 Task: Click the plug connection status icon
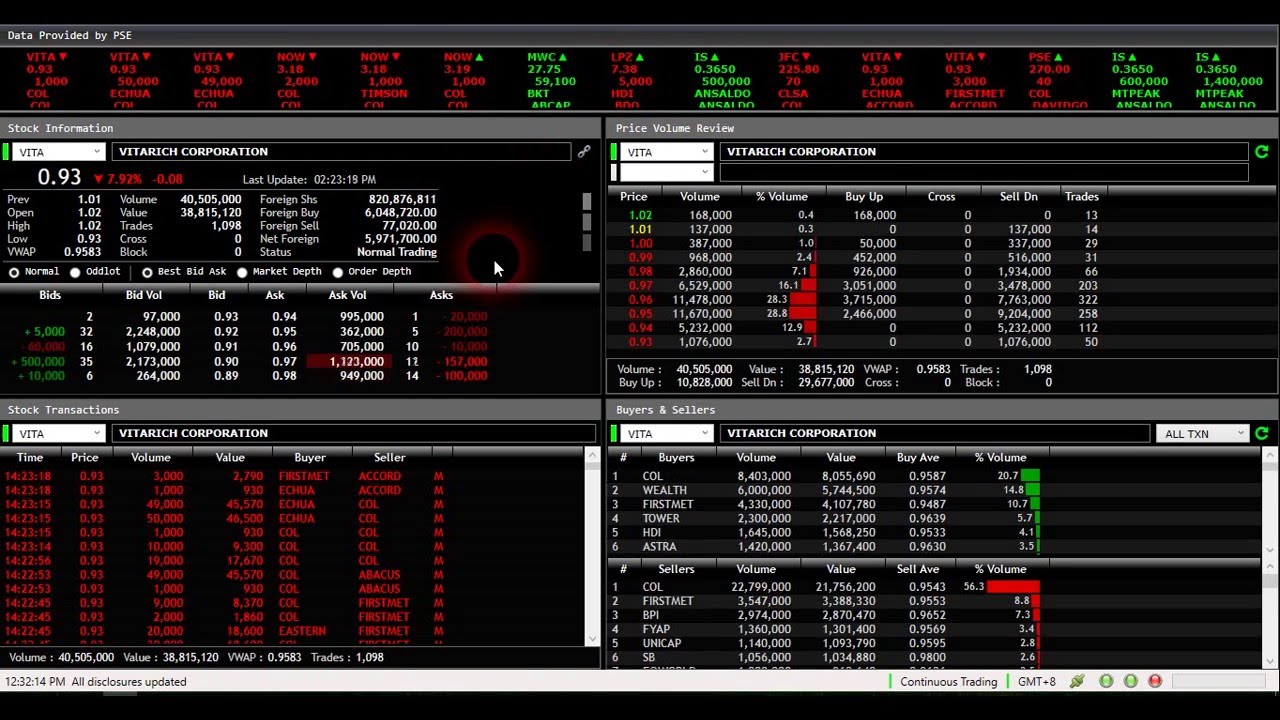pyautogui.click(x=1077, y=682)
